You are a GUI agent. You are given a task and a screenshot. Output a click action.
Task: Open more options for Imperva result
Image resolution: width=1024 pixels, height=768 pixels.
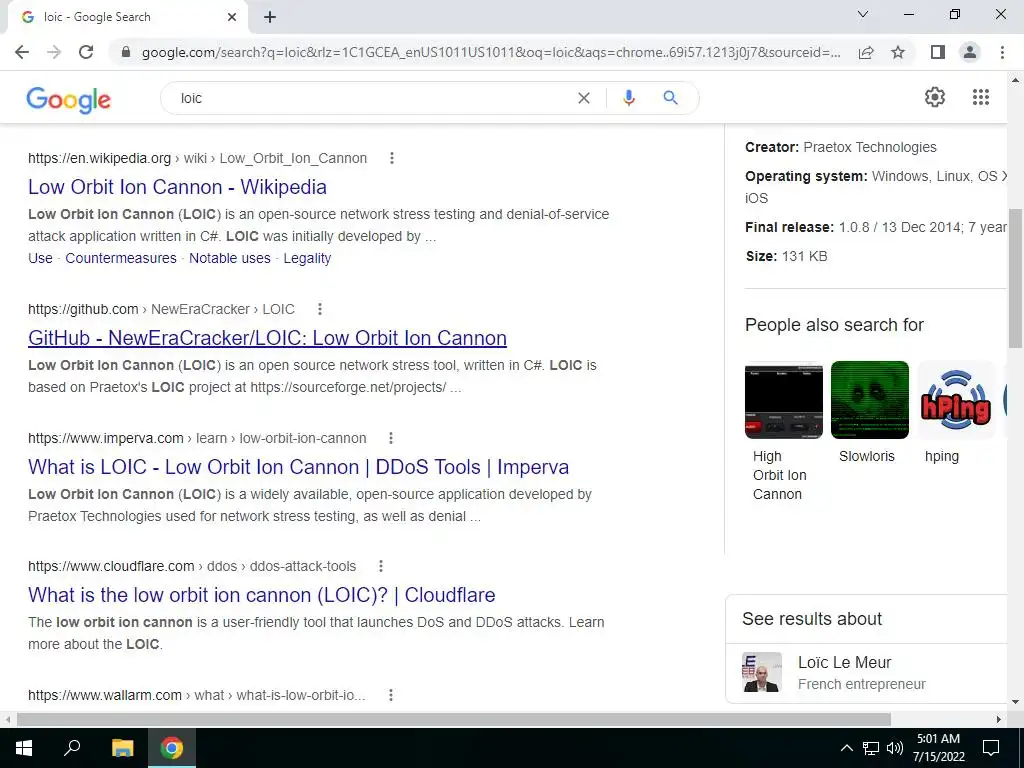pos(391,438)
